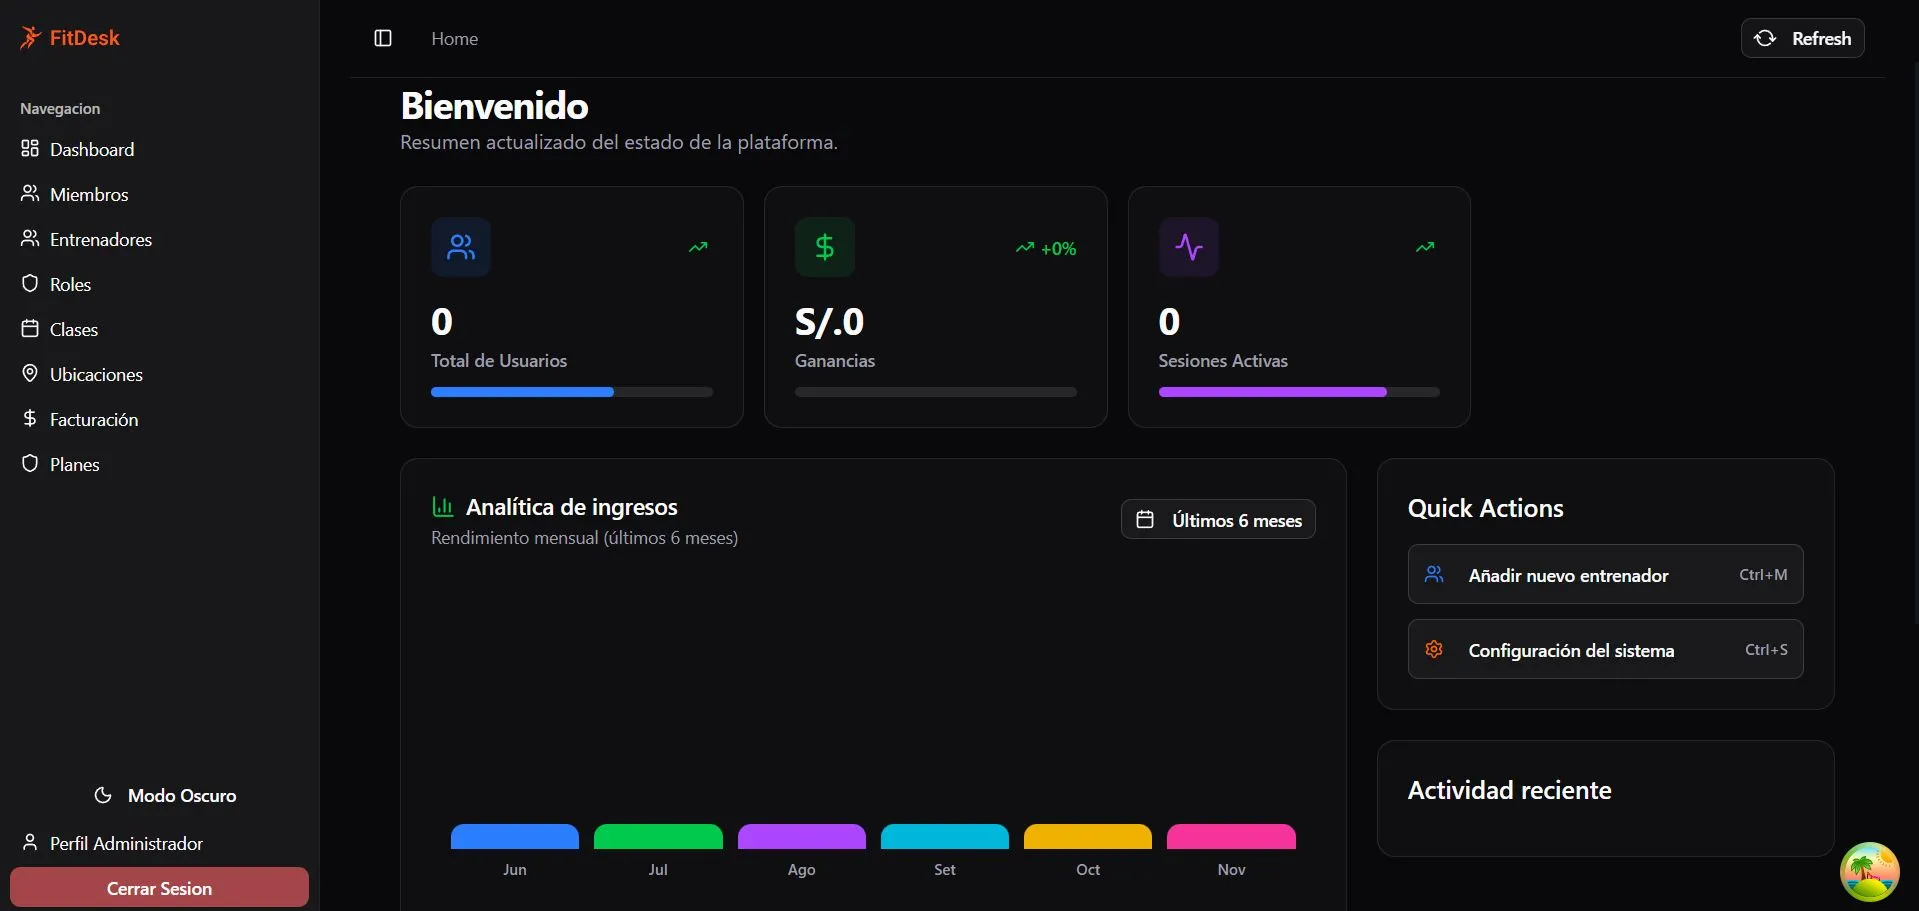The height and width of the screenshot is (911, 1919).
Task: Open Perfil Administrador
Action: 126,844
